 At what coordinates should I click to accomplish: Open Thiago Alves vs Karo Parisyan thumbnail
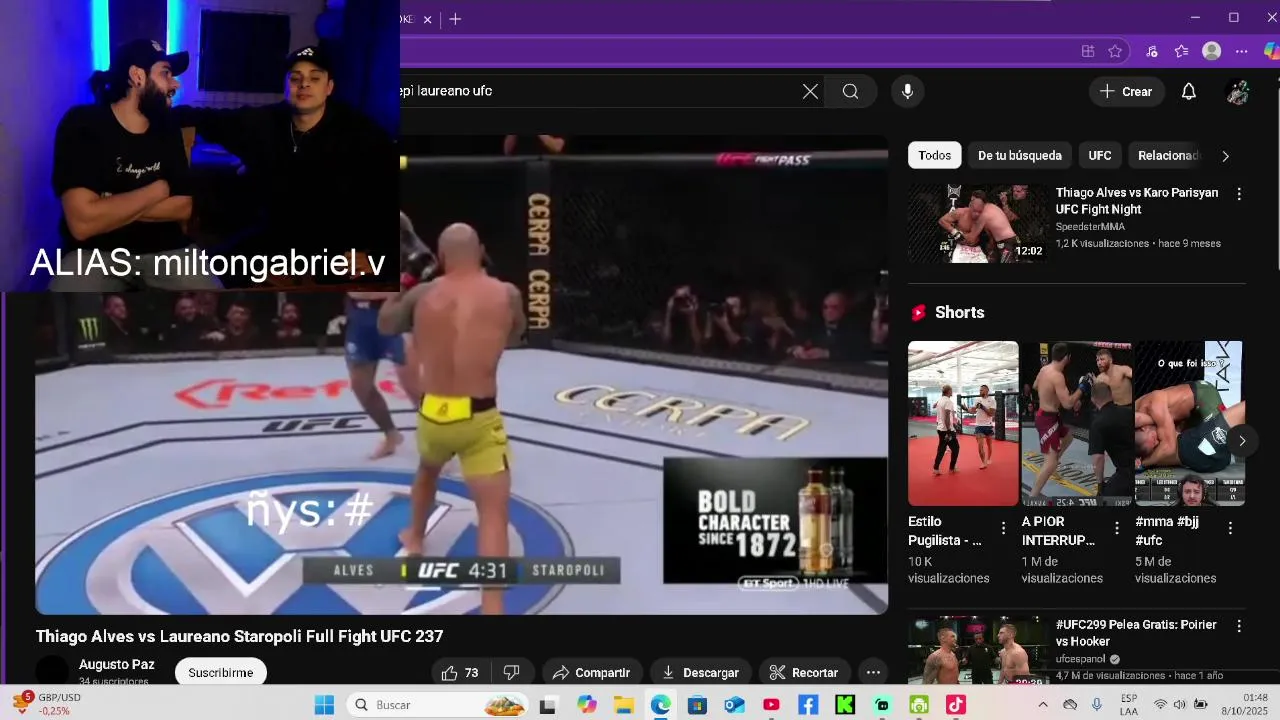(977, 223)
